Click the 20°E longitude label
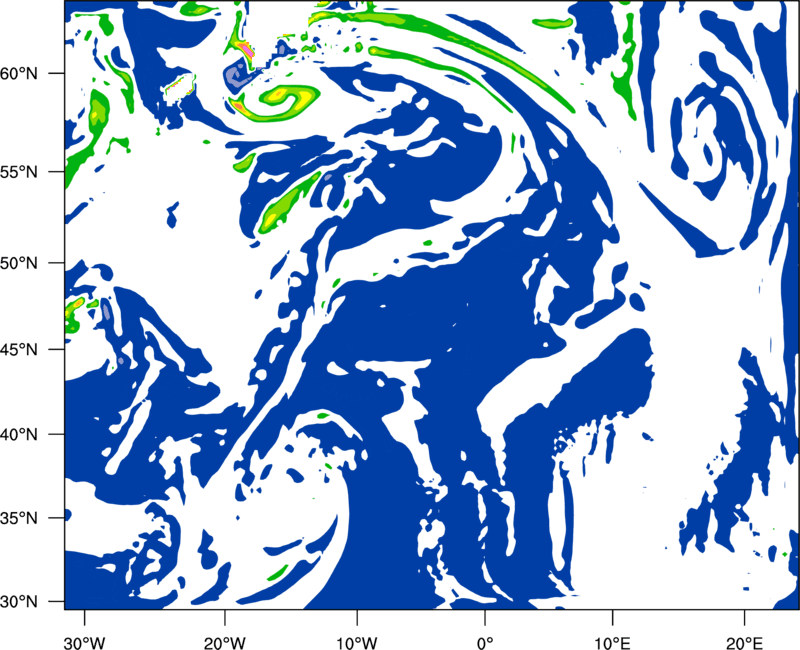This screenshot has height=650, width=800. [x=744, y=643]
